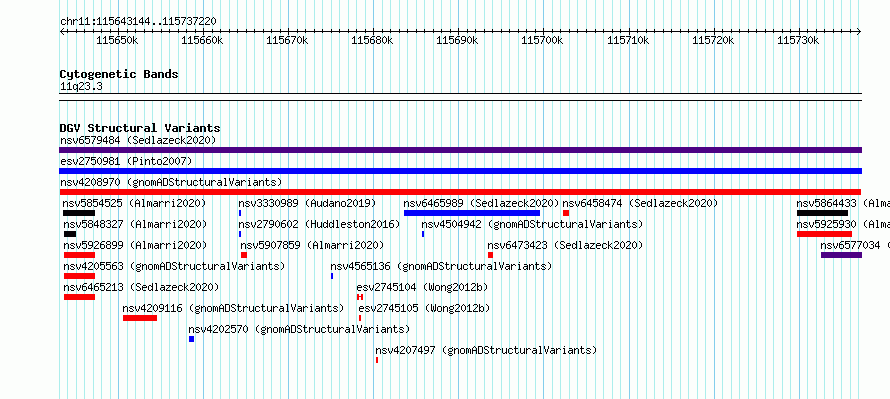This screenshot has width=890, height=399.
Task: Click the chr11:115643144..115737220 coordinate text
Action: point(138,22)
